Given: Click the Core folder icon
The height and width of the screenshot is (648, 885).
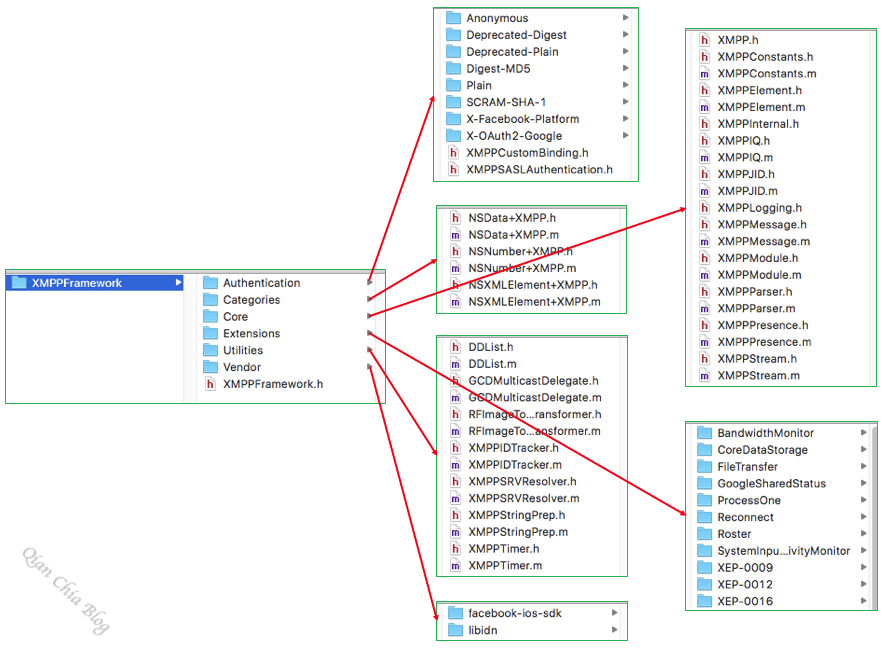Looking at the screenshot, I should click(x=211, y=317).
